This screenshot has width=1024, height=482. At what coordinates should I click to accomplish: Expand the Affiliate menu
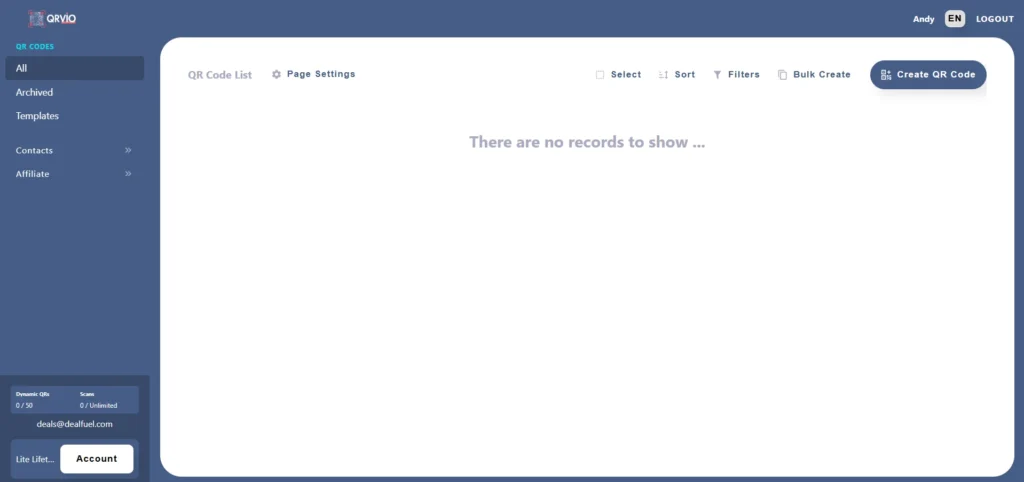74,174
